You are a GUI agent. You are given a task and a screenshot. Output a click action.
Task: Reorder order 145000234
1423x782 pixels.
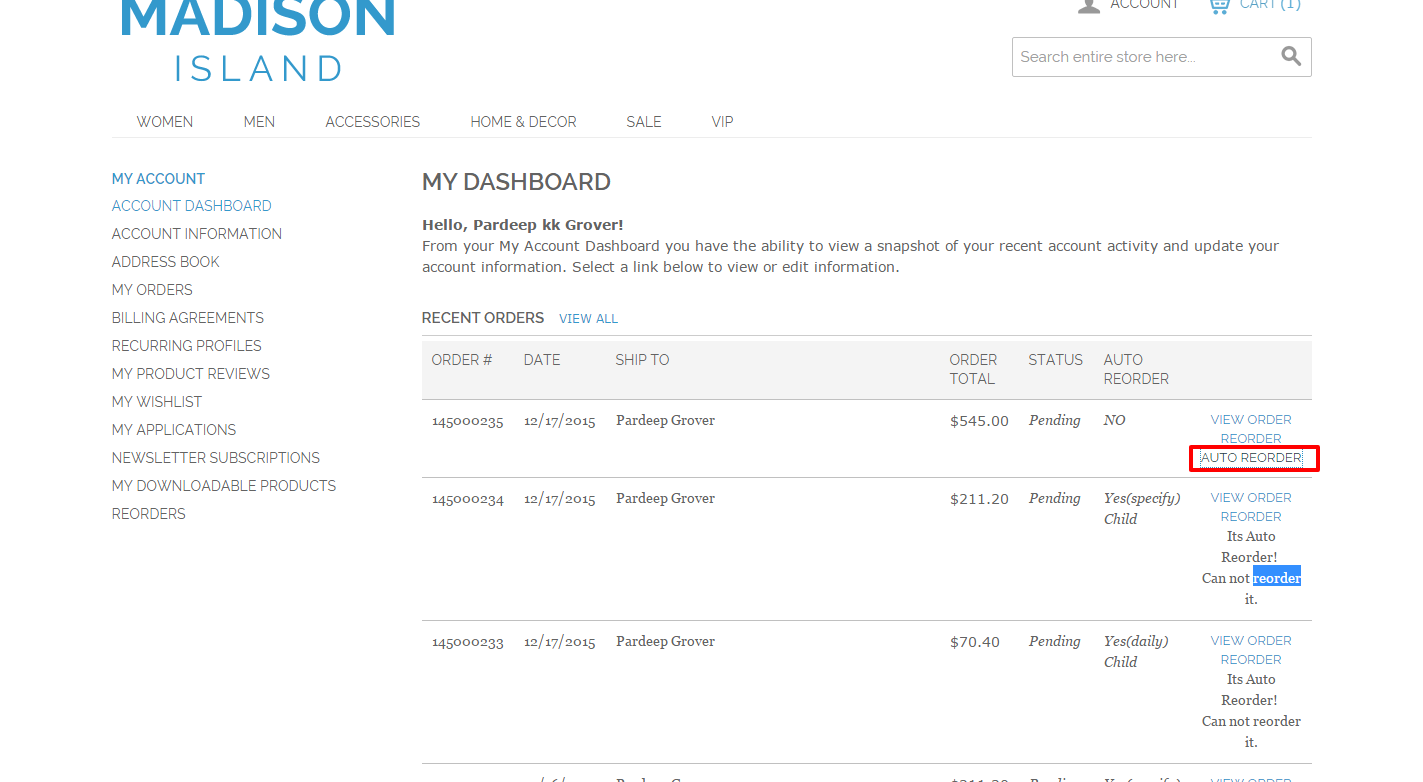click(x=1251, y=517)
